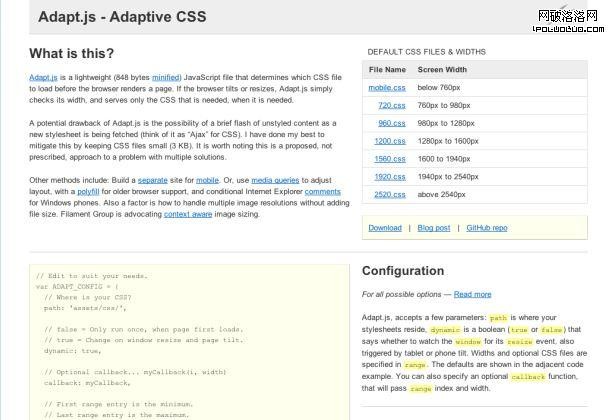This screenshot has width=615, height=420.
Task: Open the GitHub repo link
Action: pos(486,228)
